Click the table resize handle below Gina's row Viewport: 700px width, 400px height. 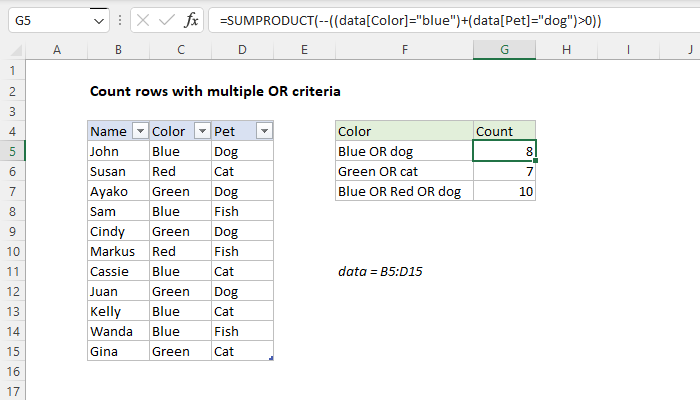tap(271, 359)
